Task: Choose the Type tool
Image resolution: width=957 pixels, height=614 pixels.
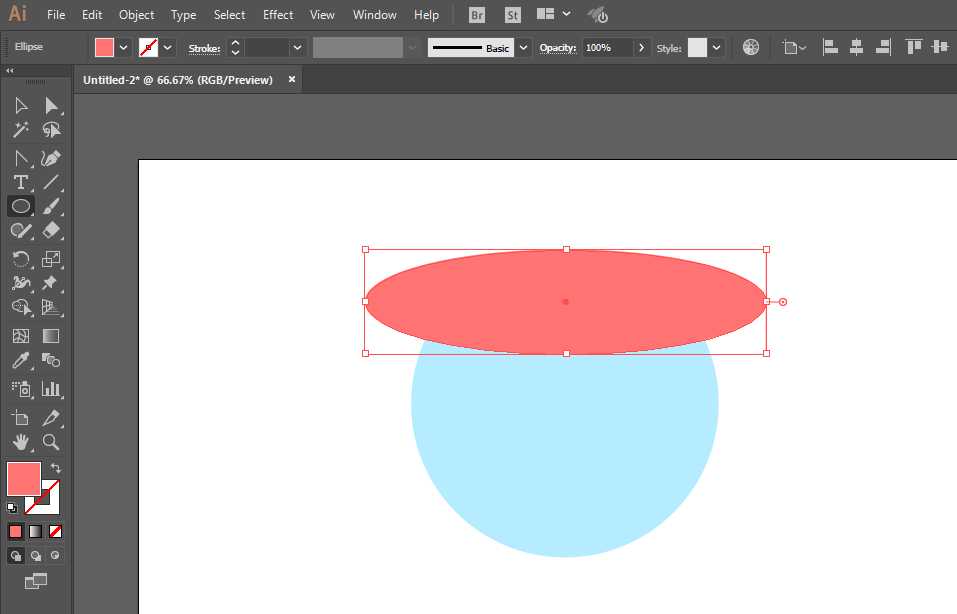Action: [x=21, y=182]
